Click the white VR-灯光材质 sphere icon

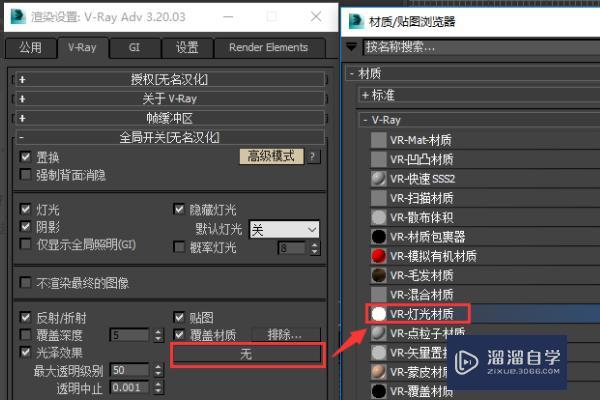pyautogui.click(x=378, y=314)
